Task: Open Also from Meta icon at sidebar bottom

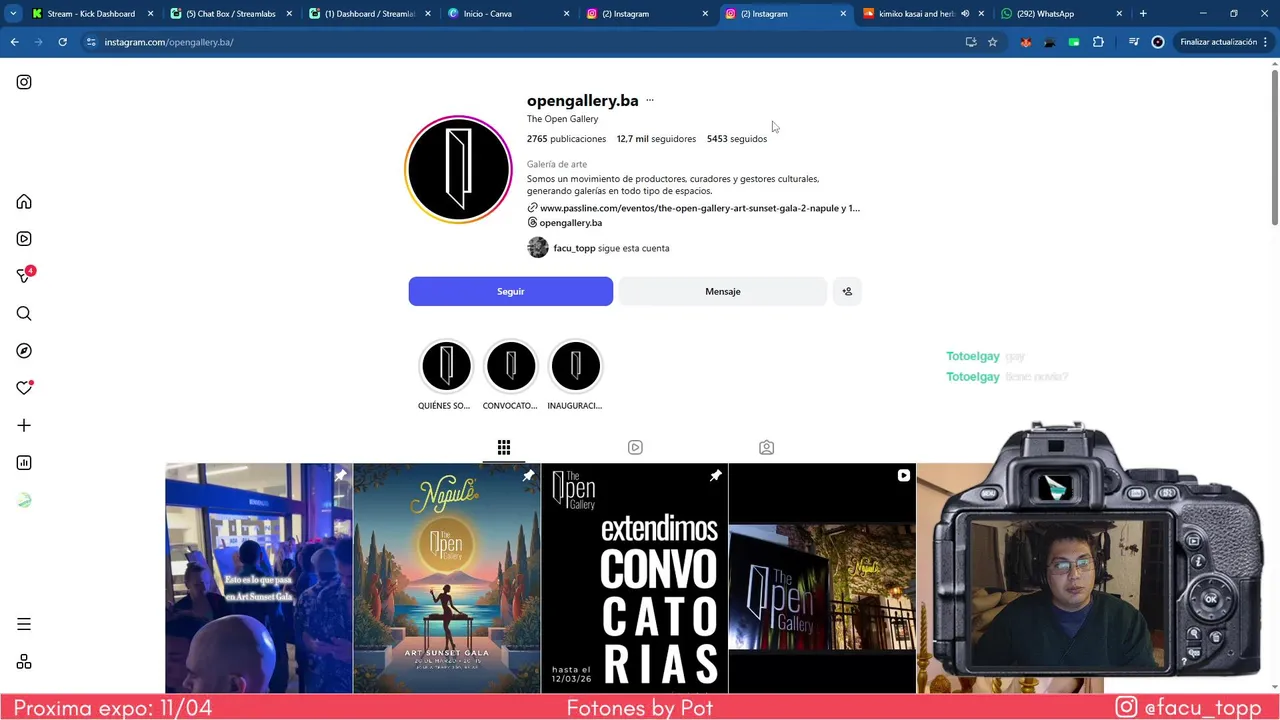Action: [24, 662]
